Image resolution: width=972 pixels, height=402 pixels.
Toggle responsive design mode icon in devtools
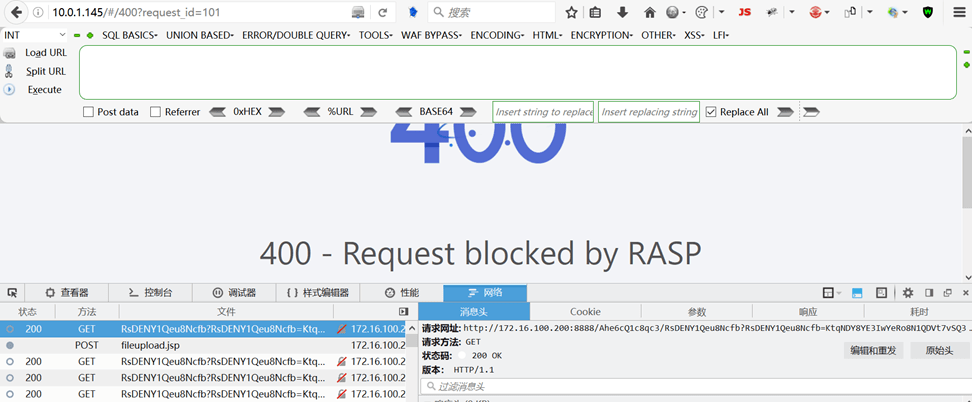tap(881, 293)
